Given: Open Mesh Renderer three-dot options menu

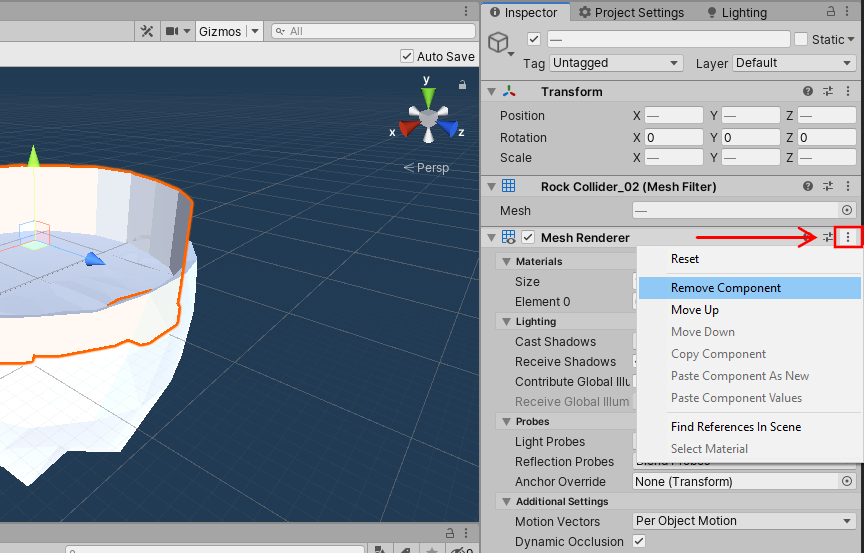Looking at the screenshot, I should tap(848, 237).
